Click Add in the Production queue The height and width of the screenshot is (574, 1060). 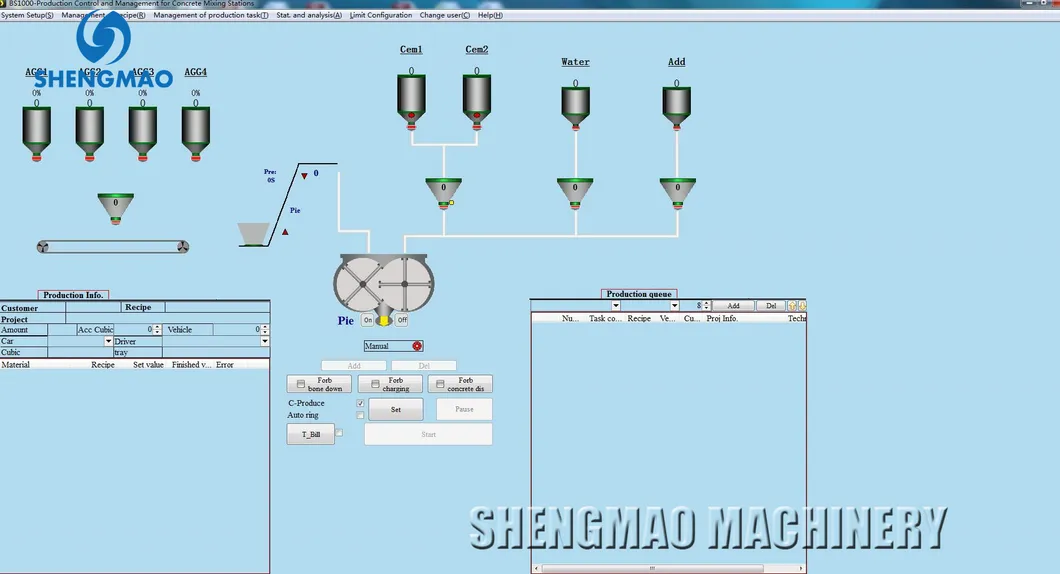[733, 306]
